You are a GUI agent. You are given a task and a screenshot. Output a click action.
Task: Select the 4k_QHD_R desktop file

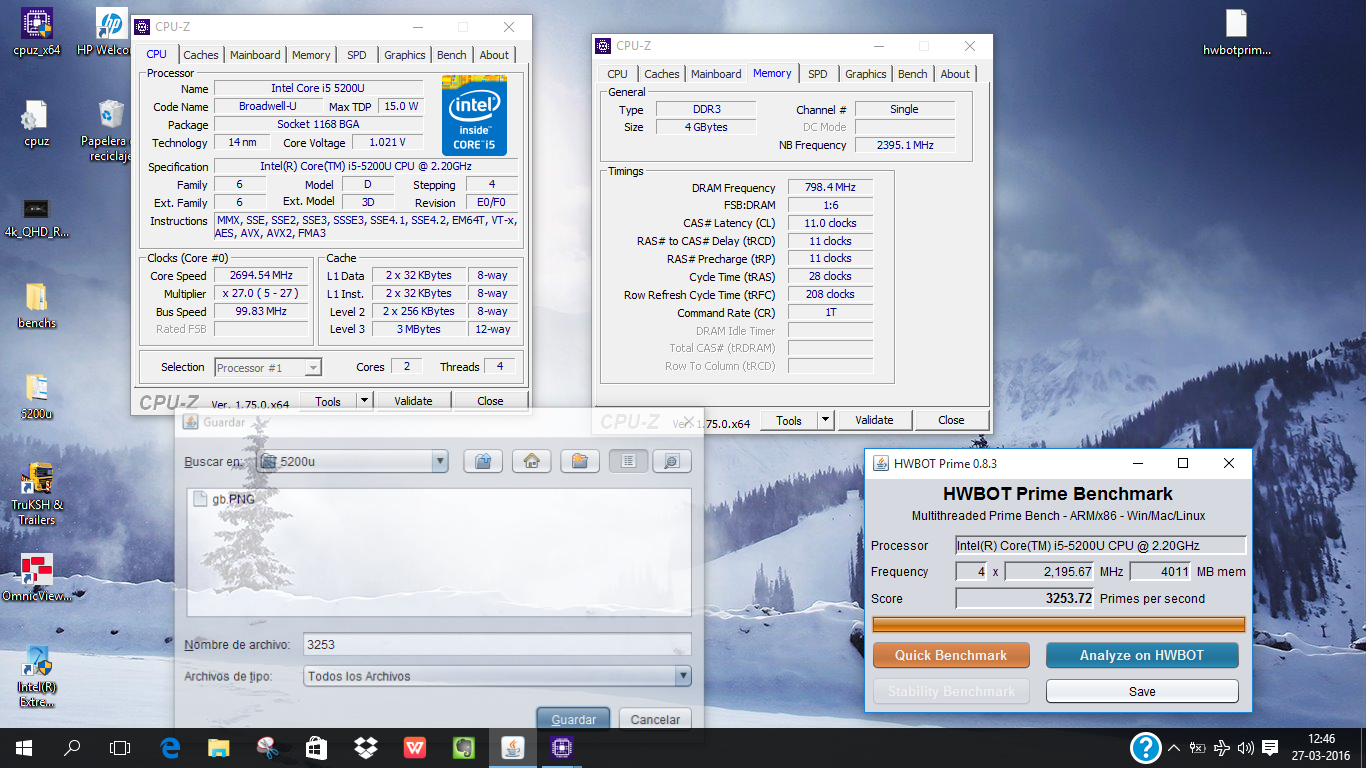coord(37,217)
